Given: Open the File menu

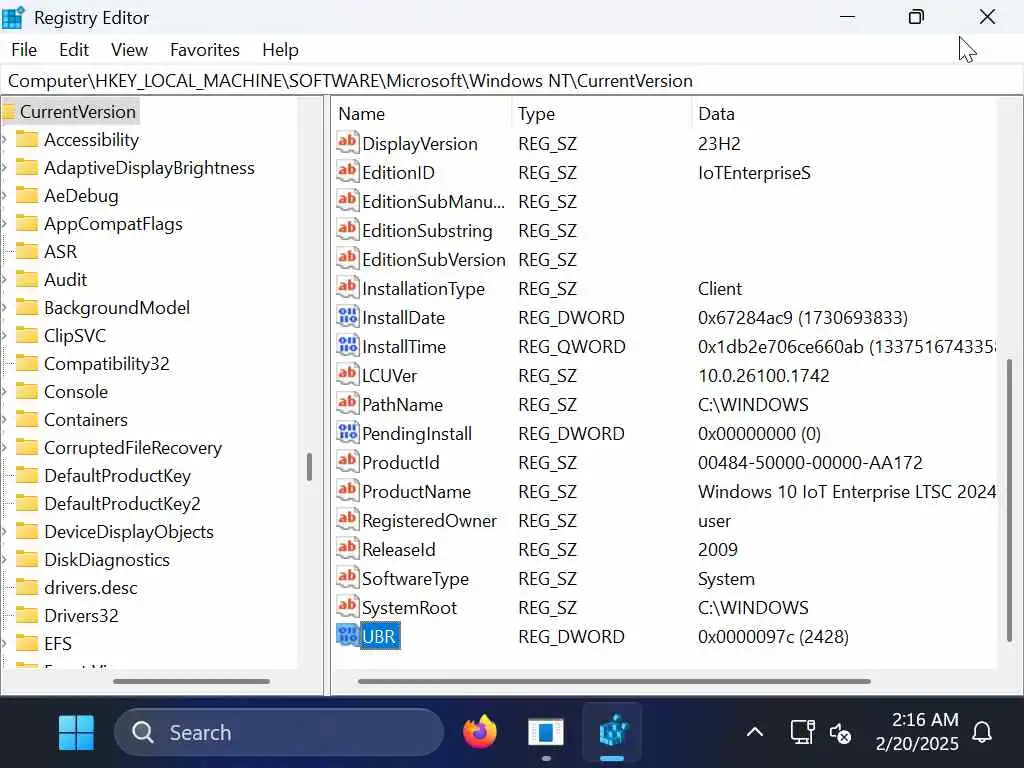Looking at the screenshot, I should (x=24, y=50).
